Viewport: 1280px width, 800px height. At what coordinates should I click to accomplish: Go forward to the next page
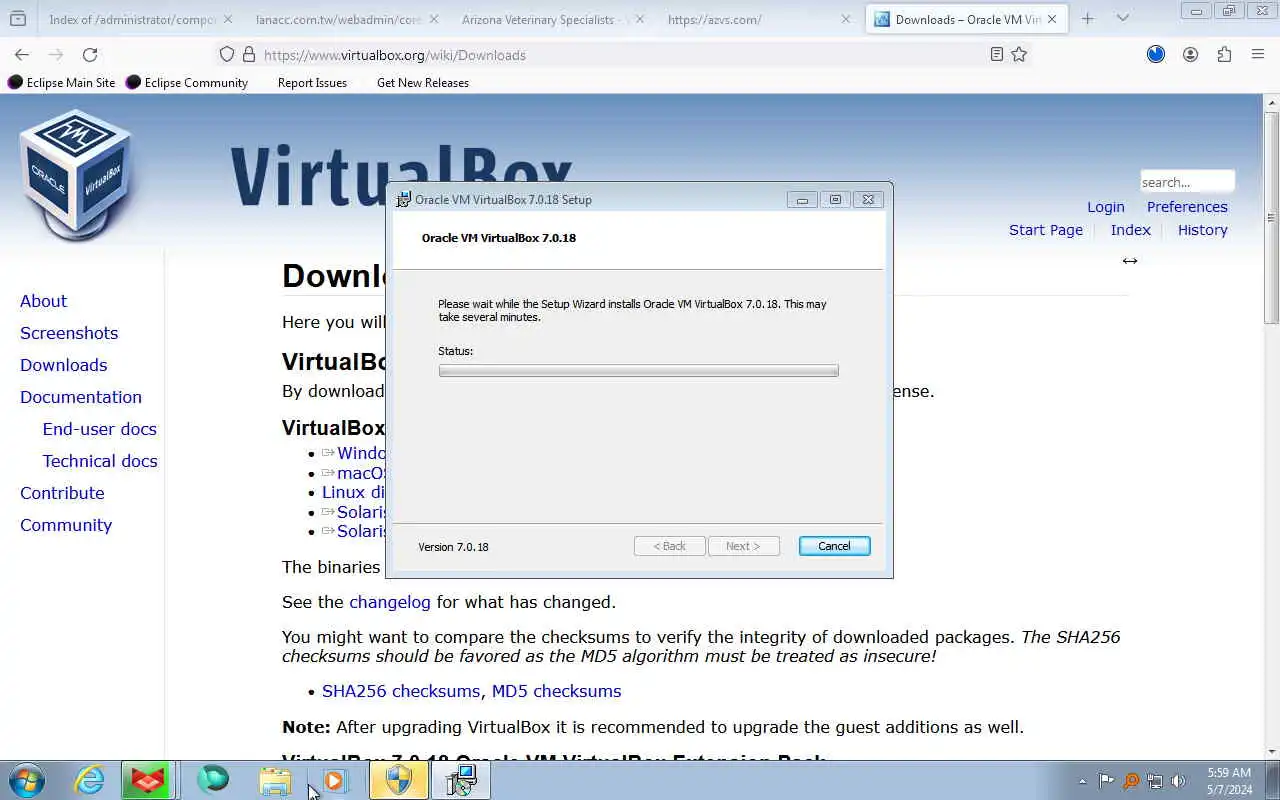click(56, 55)
